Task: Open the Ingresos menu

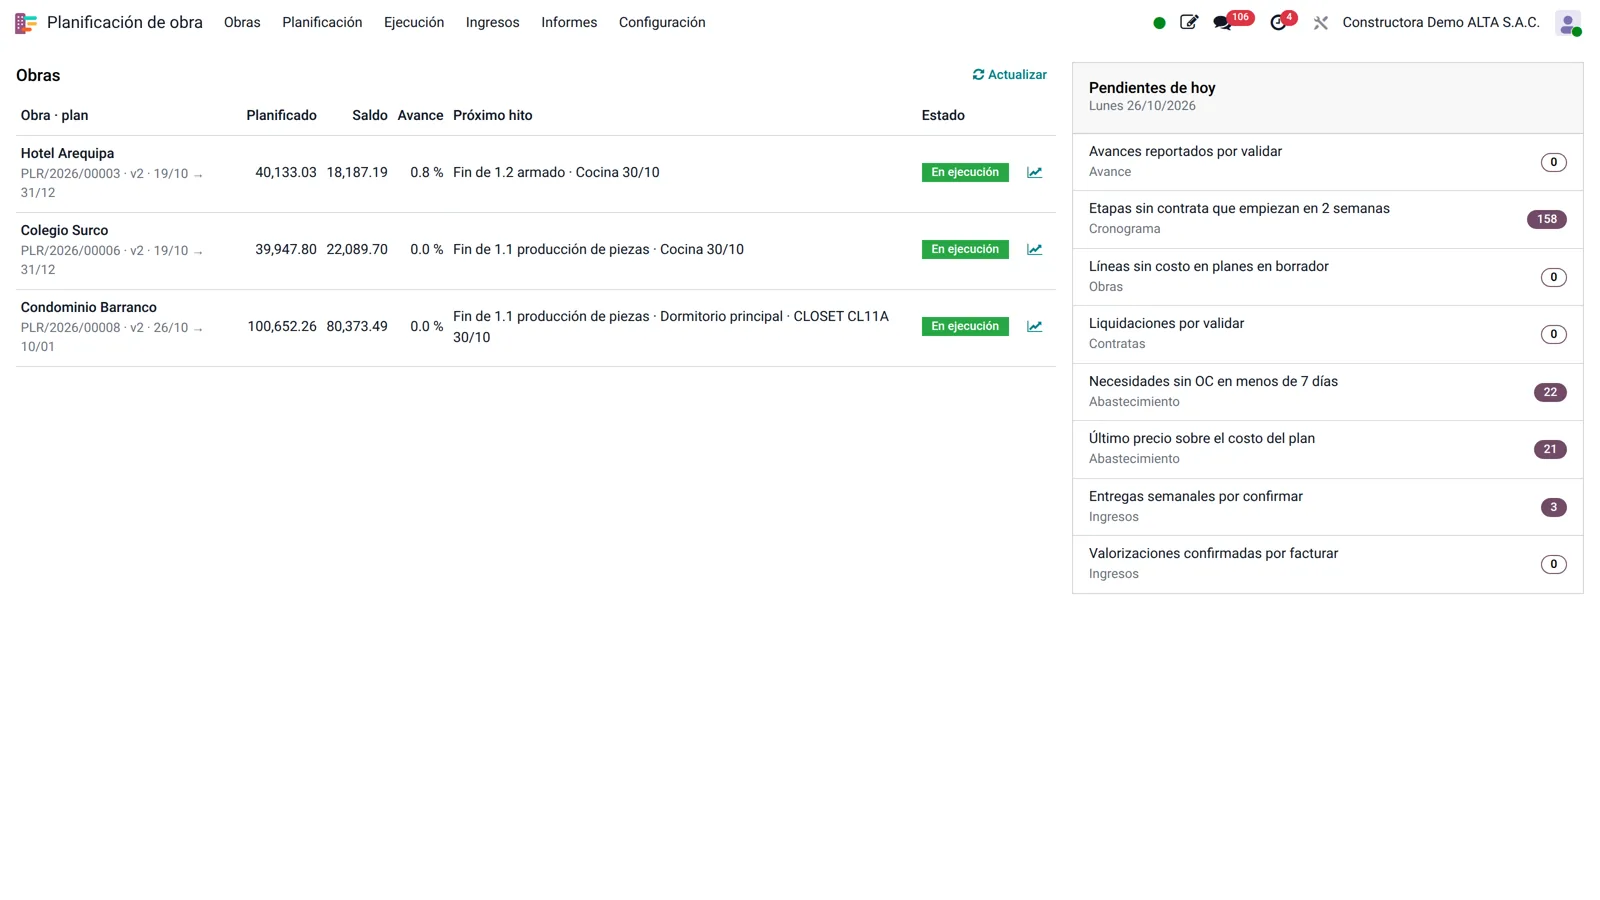Action: point(492,23)
